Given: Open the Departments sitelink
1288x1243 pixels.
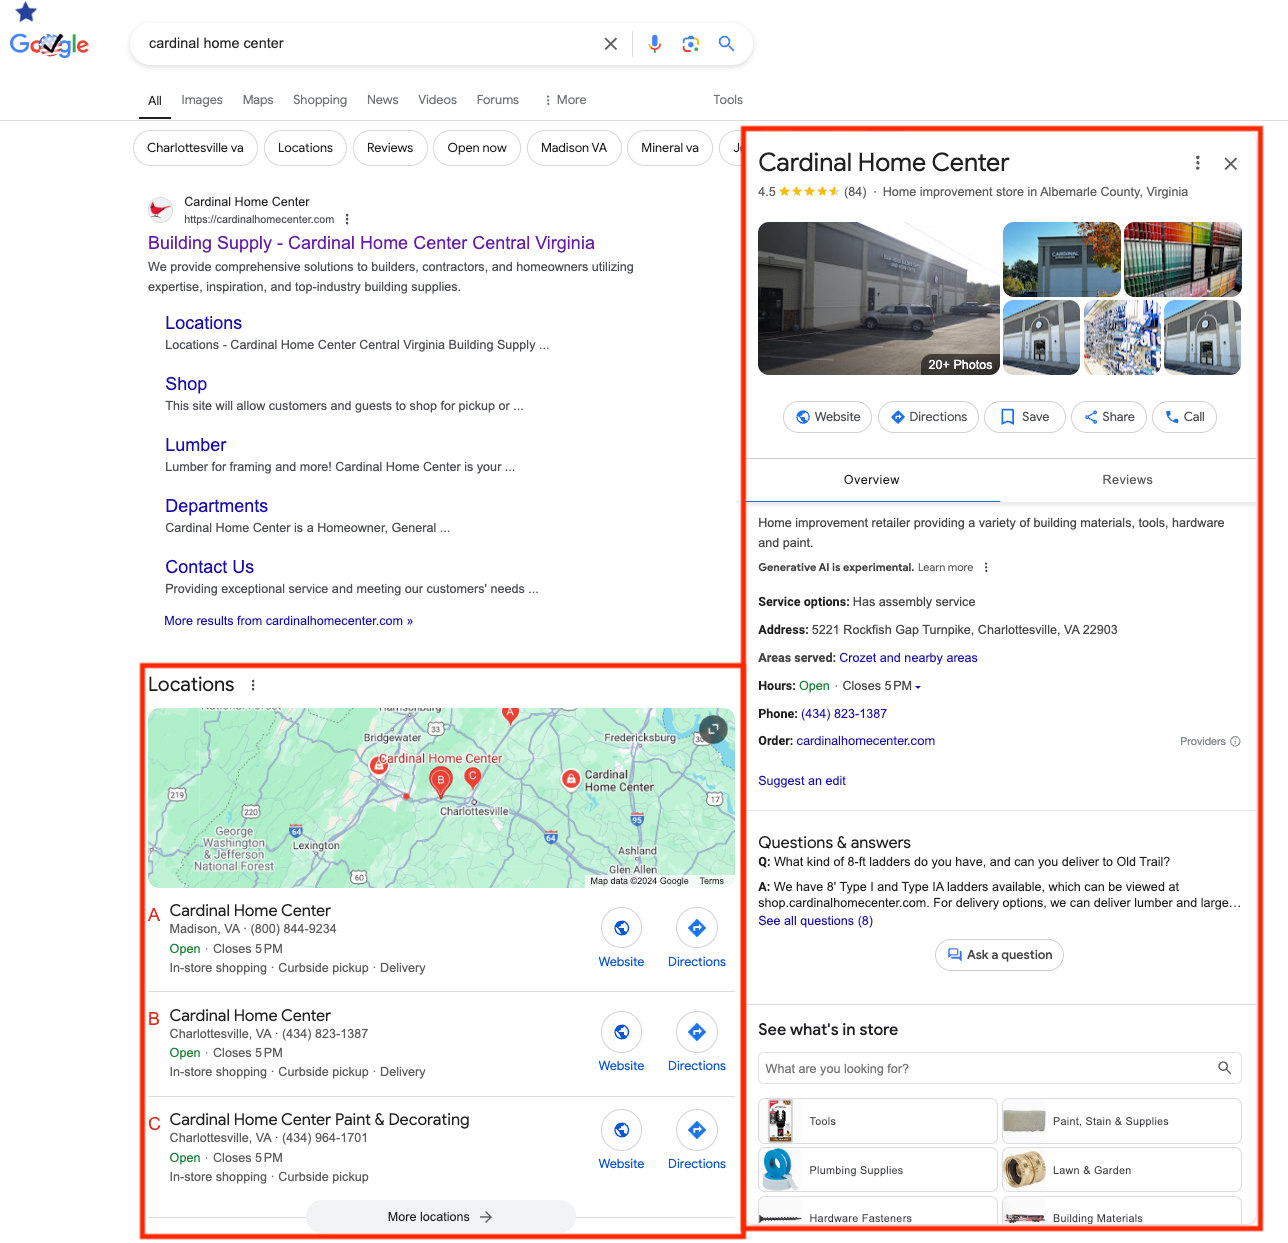Looking at the screenshot, I should tap(217, 506).
